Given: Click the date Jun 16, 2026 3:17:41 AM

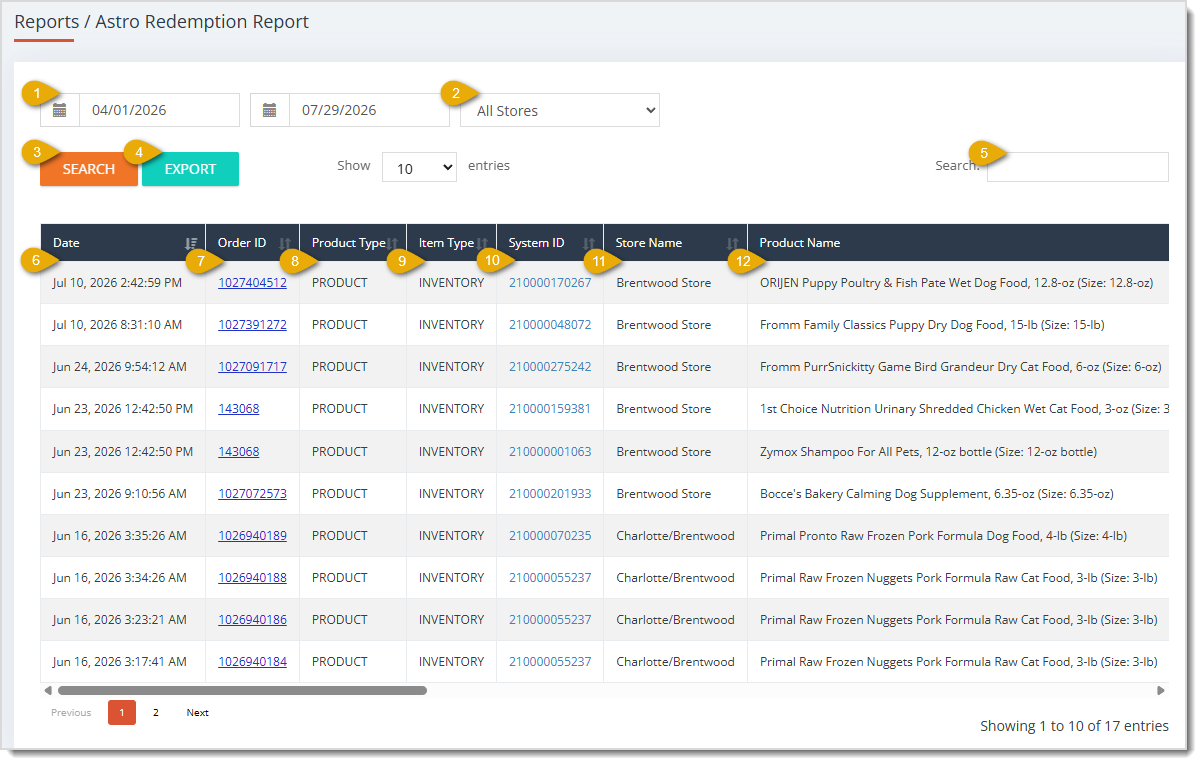Looking at the screenshot, I should point(120,662).
